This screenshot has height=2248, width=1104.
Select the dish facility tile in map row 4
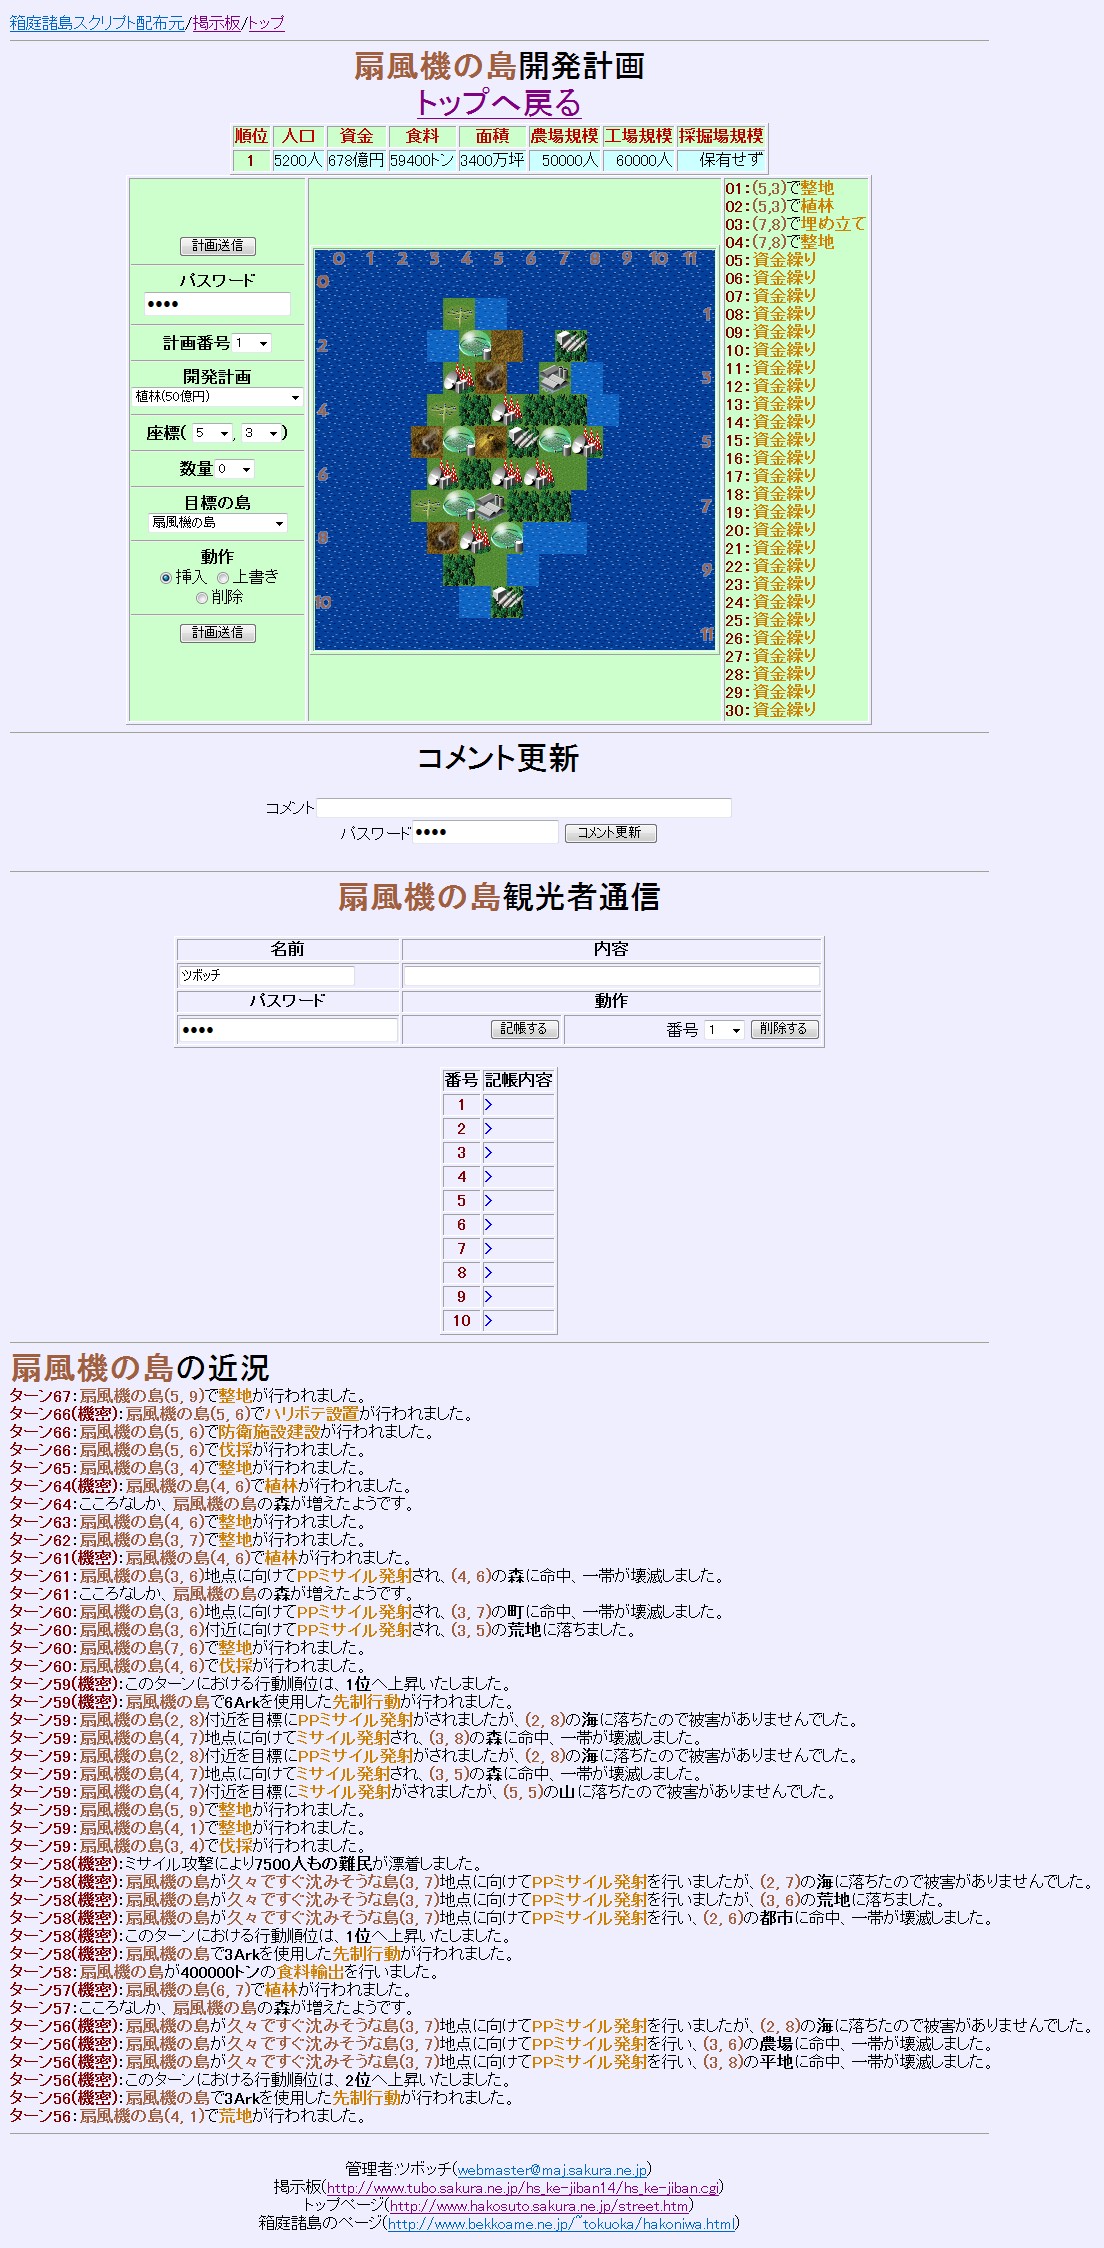507,410
